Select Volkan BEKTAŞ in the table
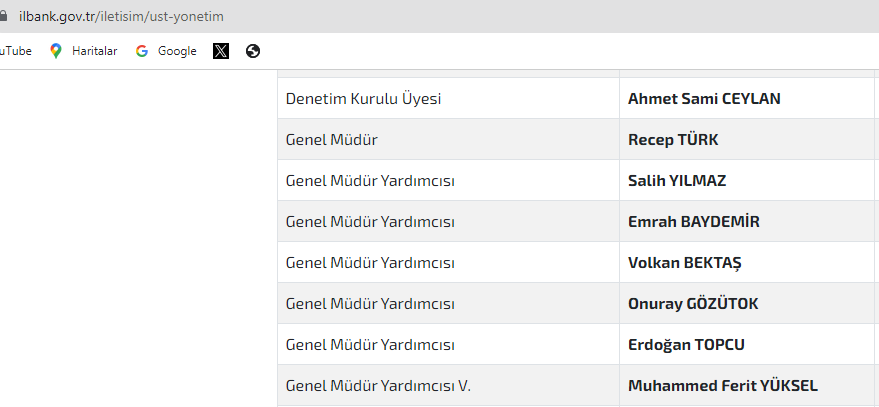The width and height of the screenshot is (879, 407). pos(684,262)
